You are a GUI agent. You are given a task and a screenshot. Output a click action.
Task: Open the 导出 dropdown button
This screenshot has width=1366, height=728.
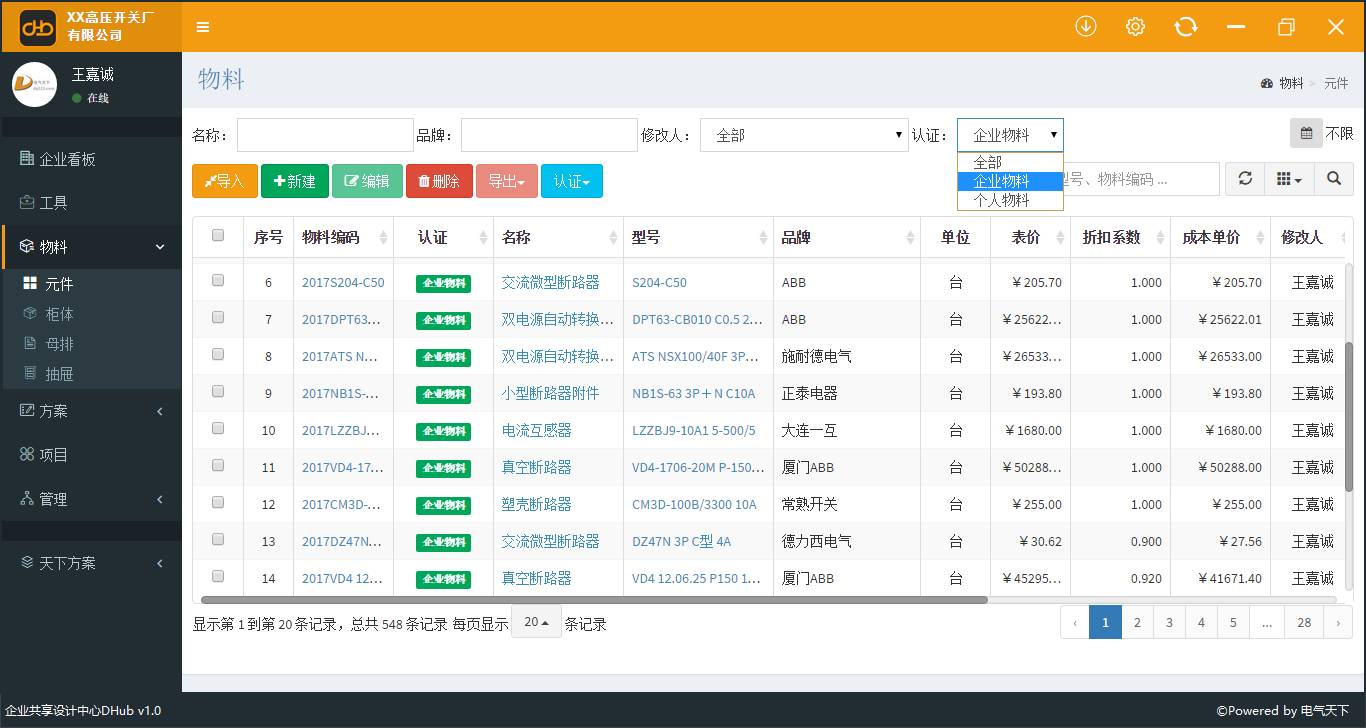(507, 181)
